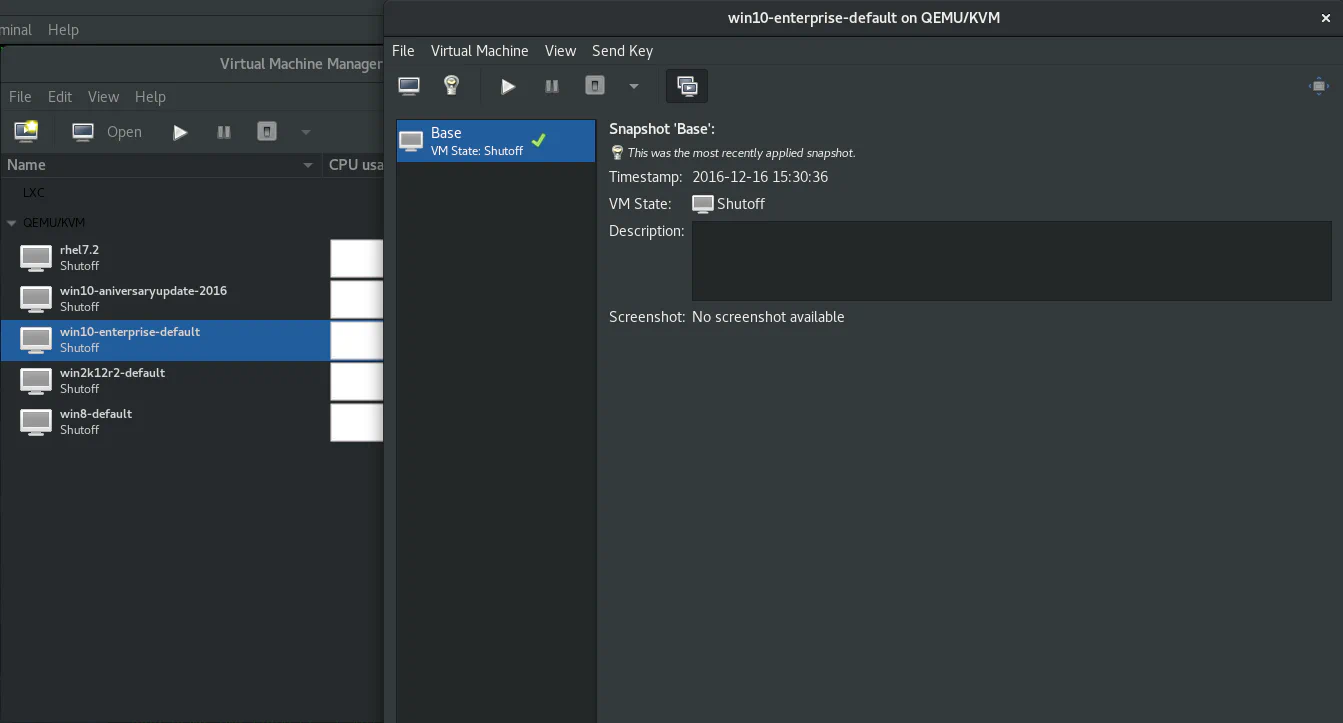Image resolution: width=1343 pixels, height=723 pixels.
Task: Select the win2k12r2-default virtual machine
Action: pos(165,381)
